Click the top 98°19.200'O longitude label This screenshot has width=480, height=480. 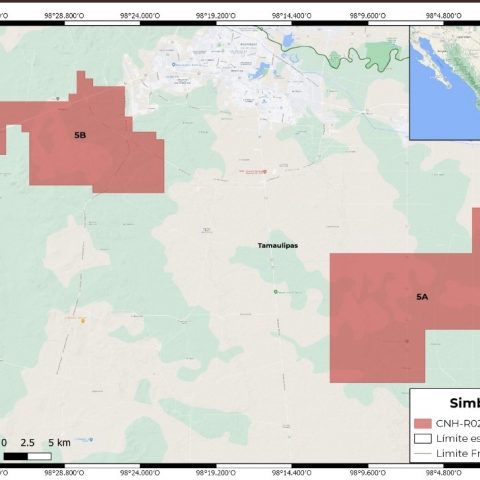[216, 16]
